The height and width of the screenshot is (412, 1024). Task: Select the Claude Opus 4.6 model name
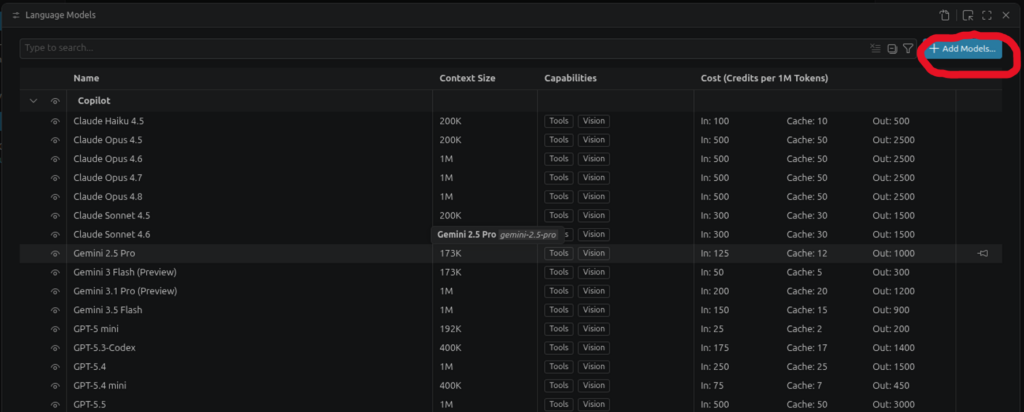108,159
